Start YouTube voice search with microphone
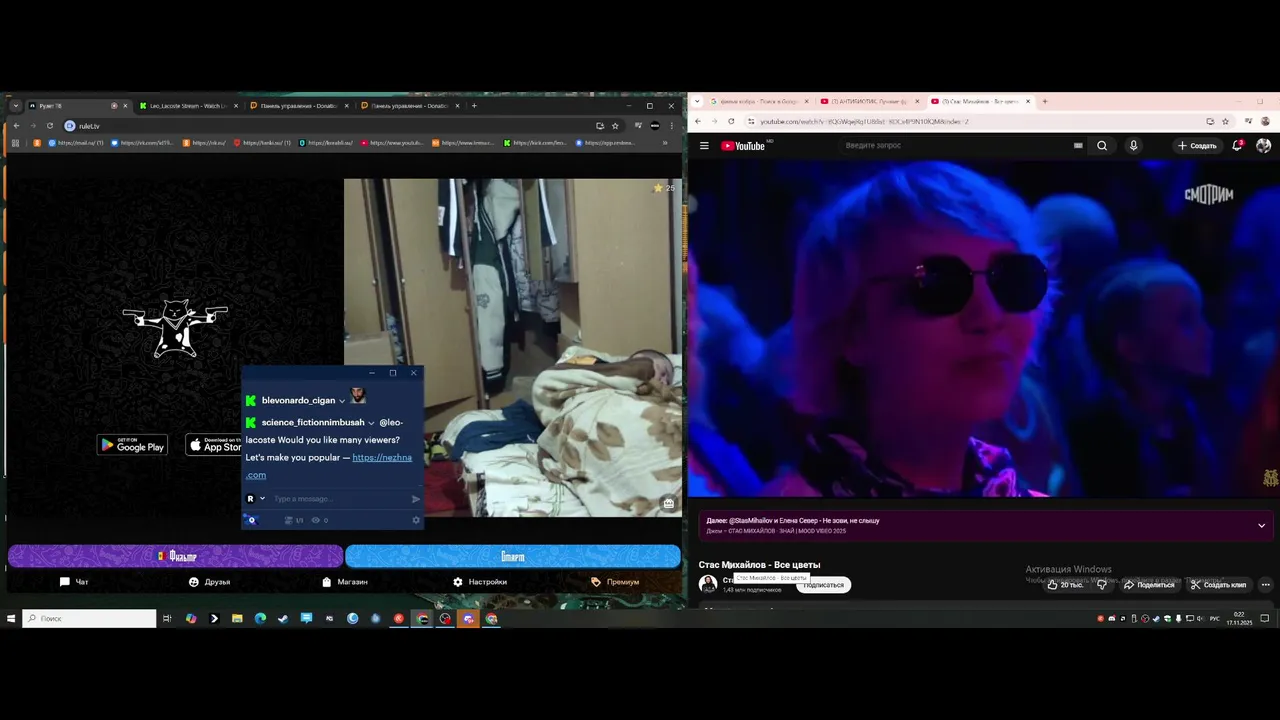This screenshot has height=720, width=1280. tap(1133, 145)
